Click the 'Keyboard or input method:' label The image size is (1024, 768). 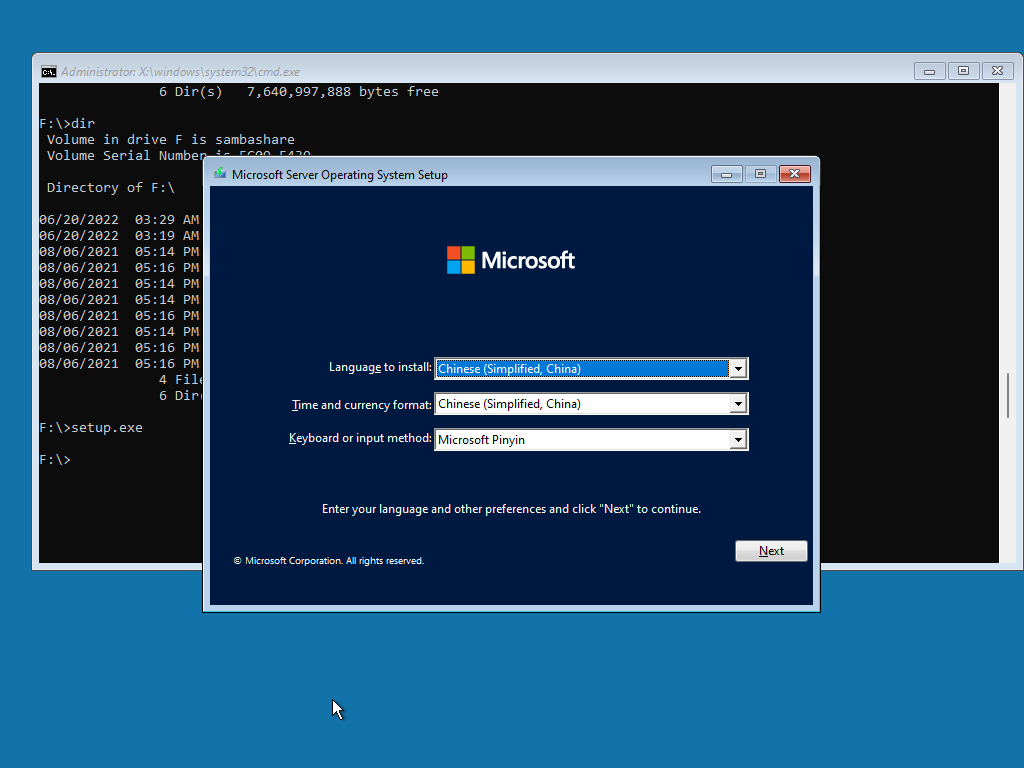pos(360,438)
